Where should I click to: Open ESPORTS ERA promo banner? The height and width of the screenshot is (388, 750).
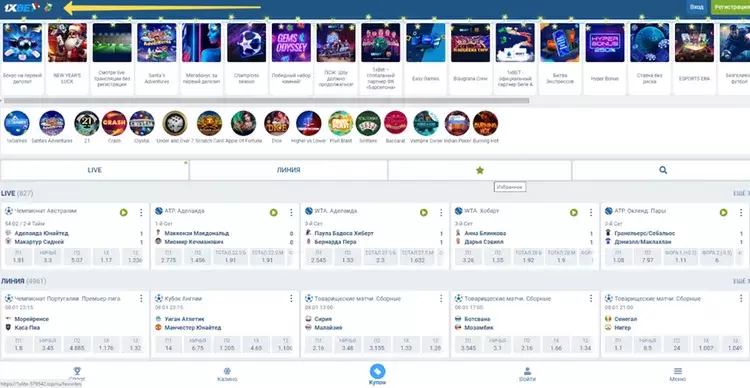(694, 58)
